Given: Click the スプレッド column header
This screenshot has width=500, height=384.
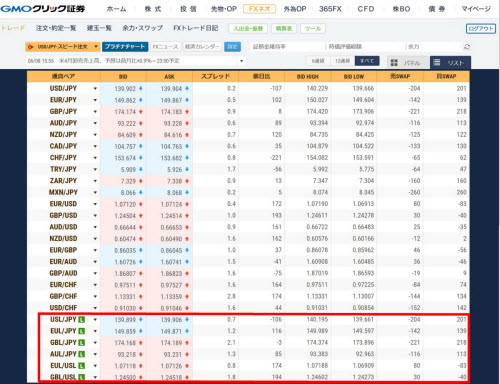Looking at the screenshot, I should coord(215,76).
